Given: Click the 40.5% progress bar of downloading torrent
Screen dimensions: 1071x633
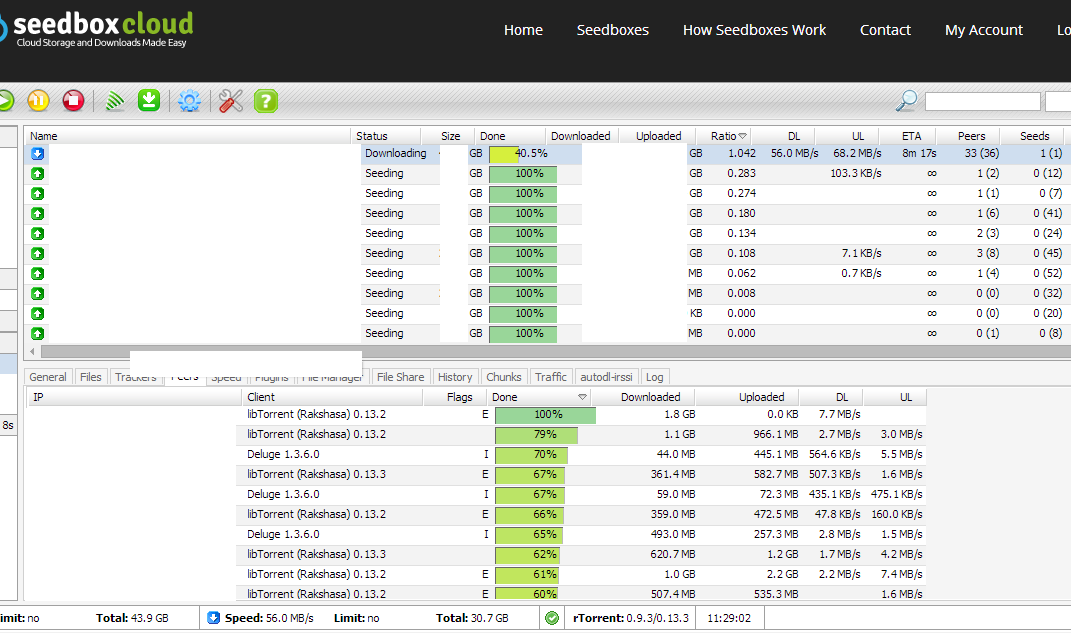Looking at the screenshot, I should (x=523, y=154).
